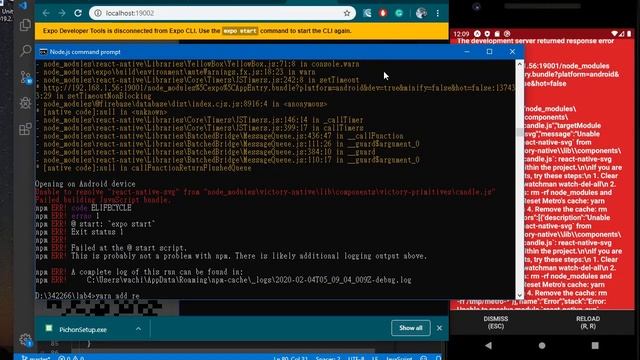
Task: Open Chrome three-dot menu
Action: [438, 13]
